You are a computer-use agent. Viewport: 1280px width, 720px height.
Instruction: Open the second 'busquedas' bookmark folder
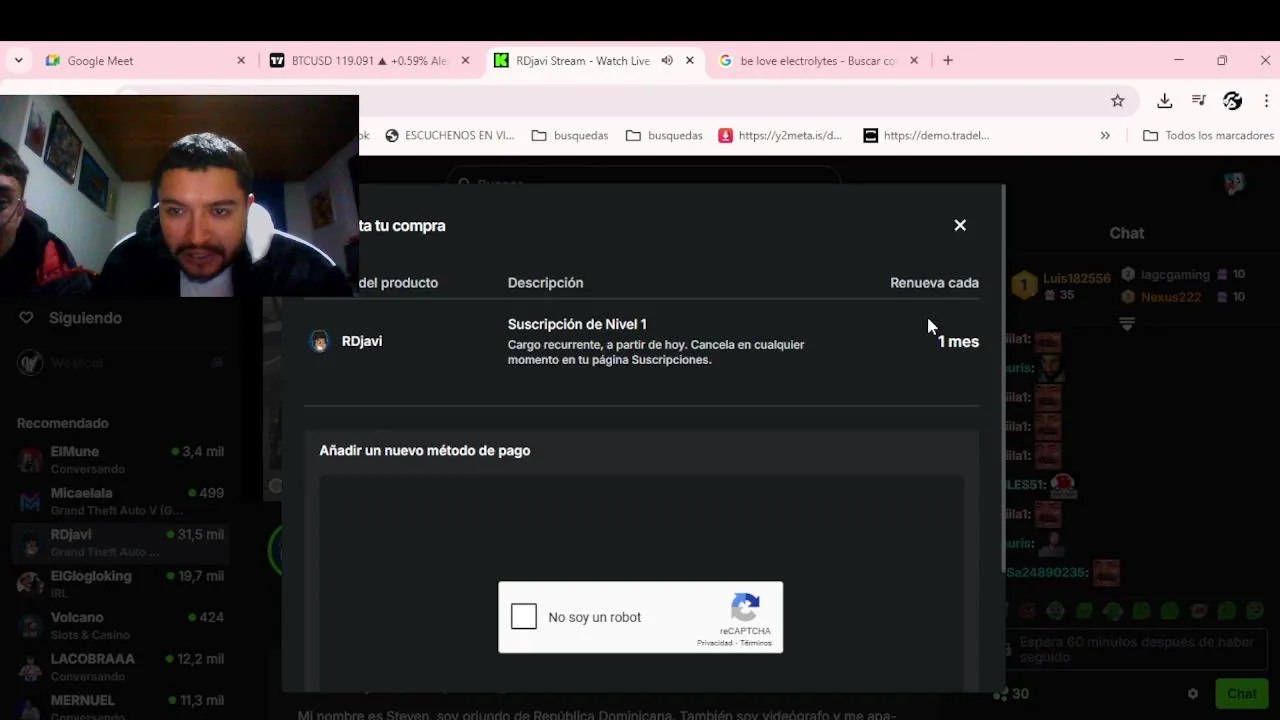[x=664, y=135]
